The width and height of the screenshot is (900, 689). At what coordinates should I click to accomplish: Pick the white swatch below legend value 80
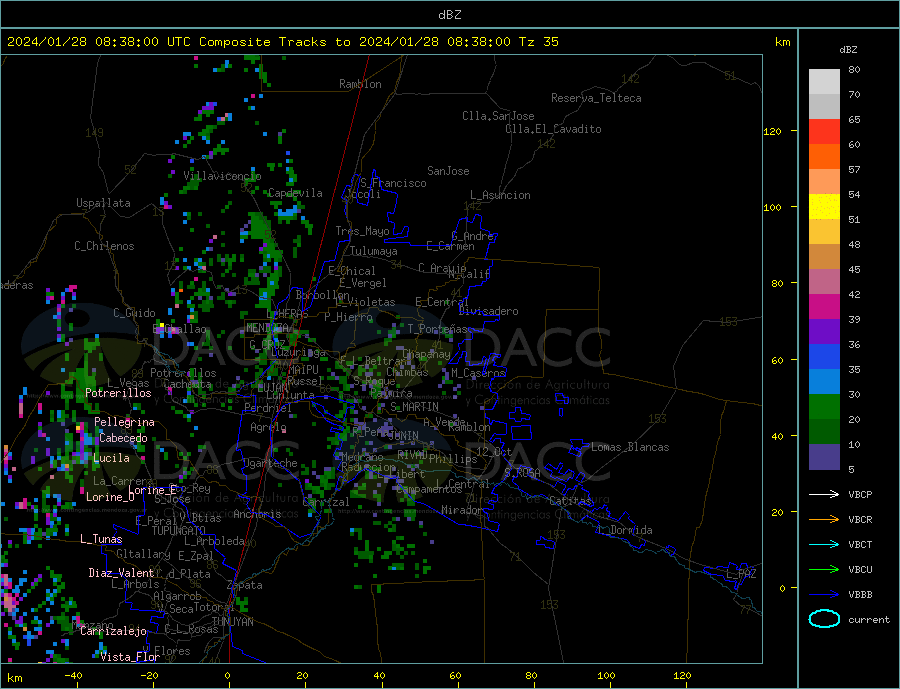824,82
